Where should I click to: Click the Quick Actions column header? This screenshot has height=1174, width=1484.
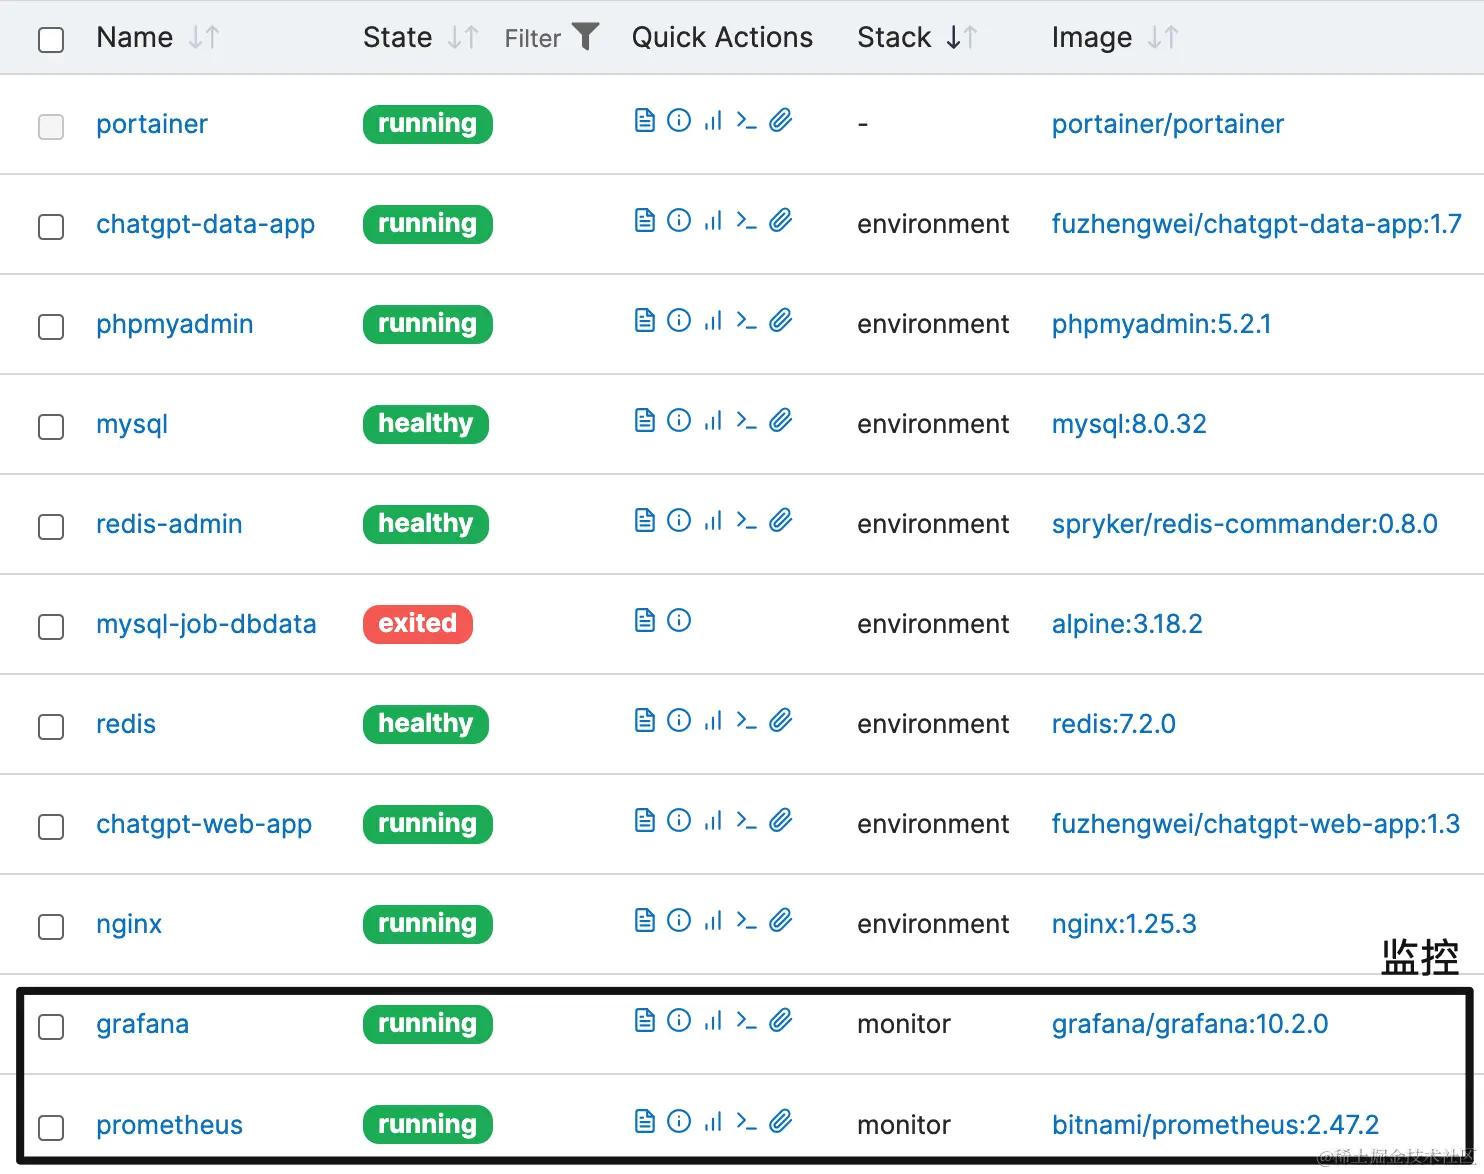click(x=722, y=38)
